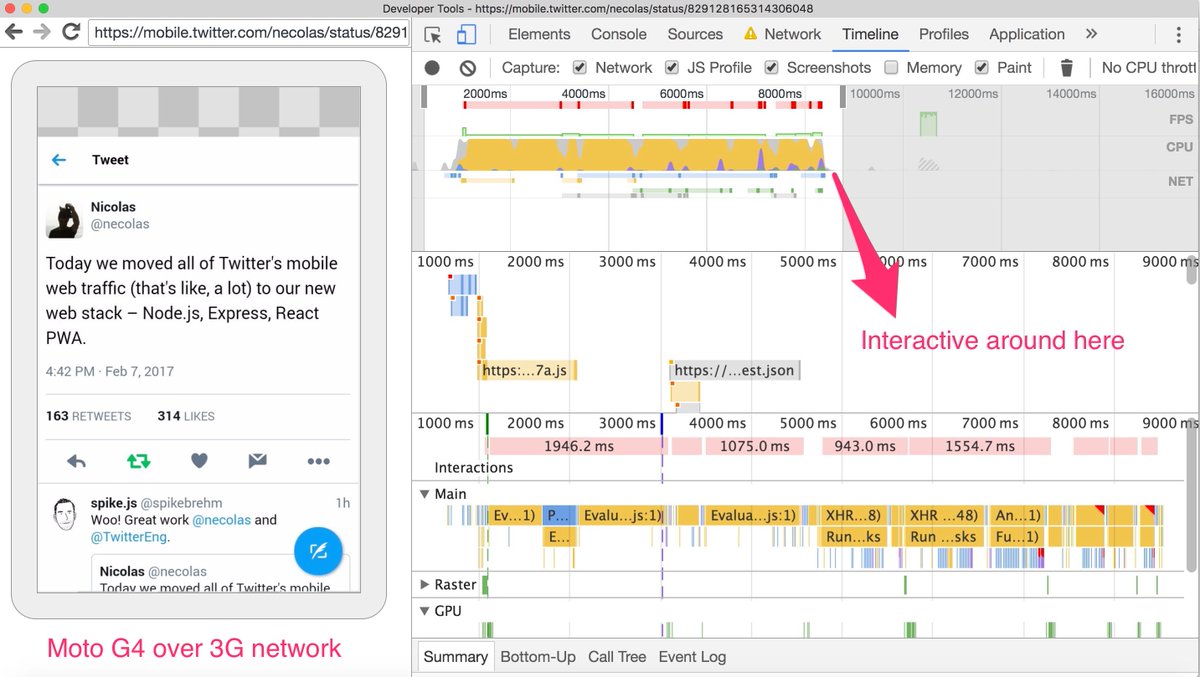
Task: Click the @TwitterEng mention link
Action: click(x=128, y=537)
